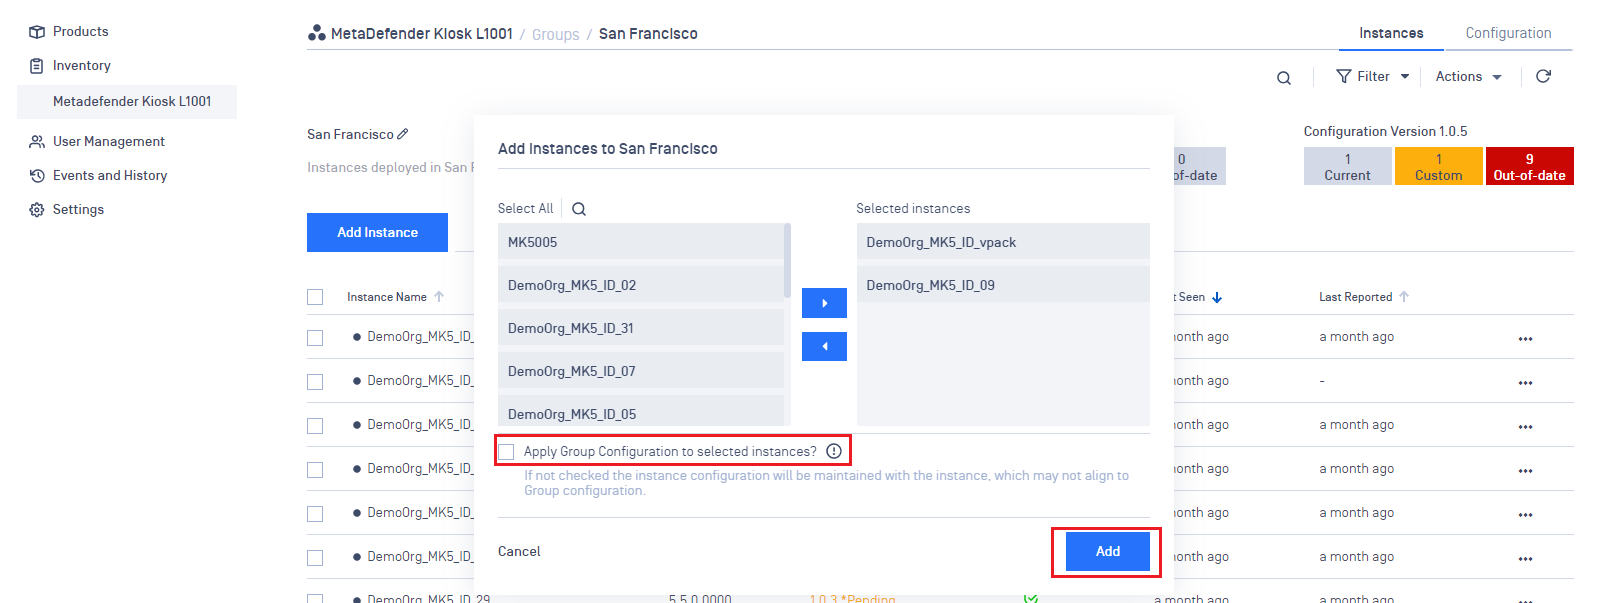Check the sixth instance row checkbox

[315, 558]
